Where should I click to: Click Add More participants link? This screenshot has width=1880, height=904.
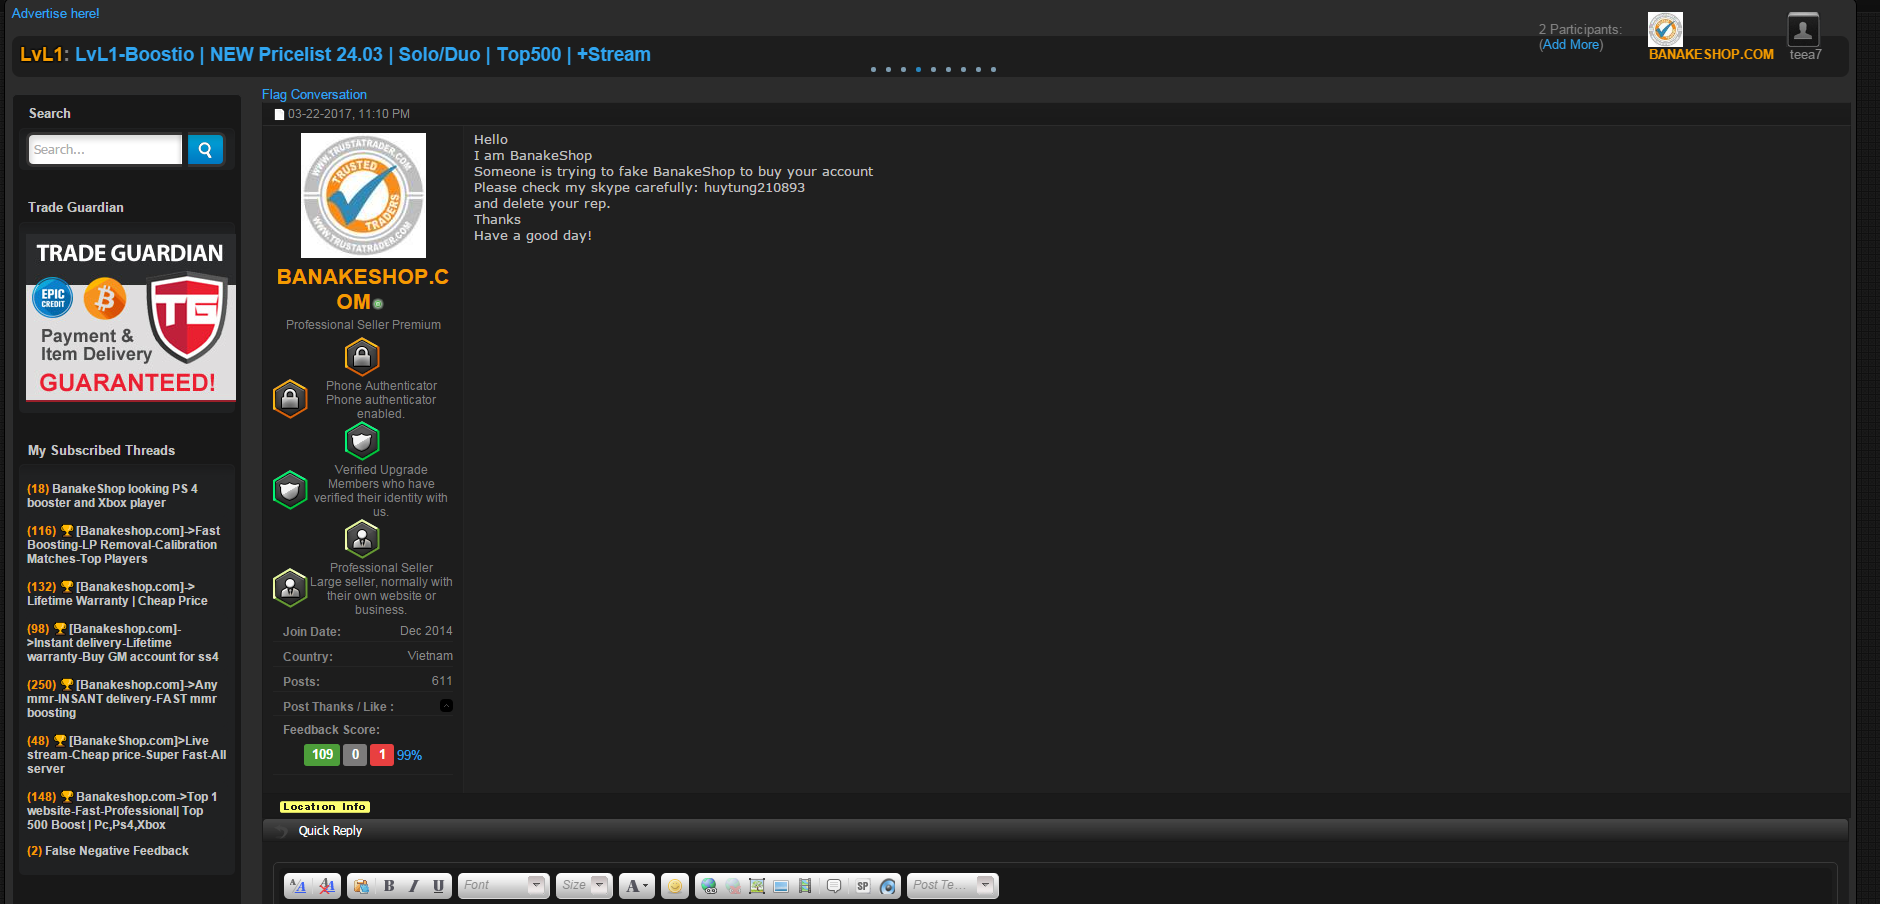click(x=1571, y=45)
